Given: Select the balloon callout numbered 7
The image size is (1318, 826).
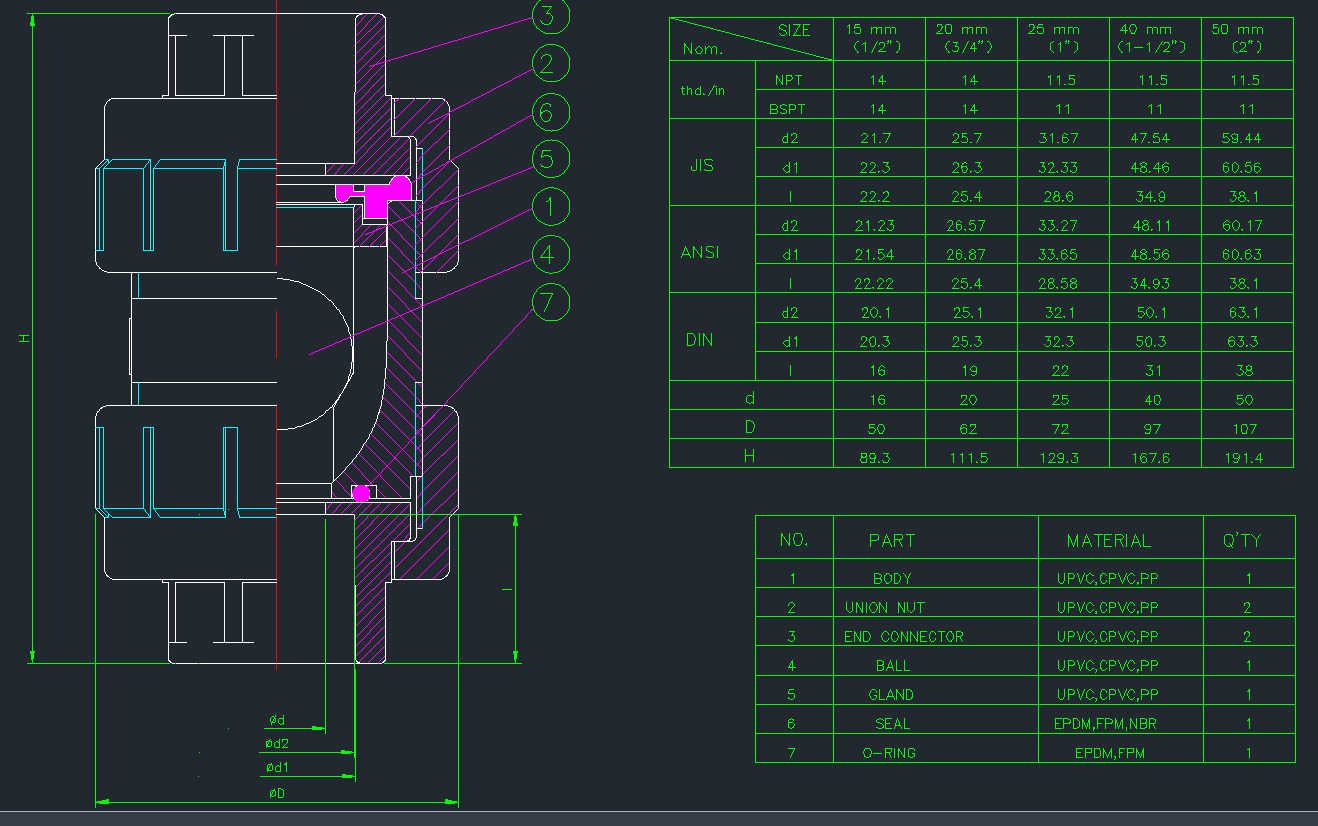Looking at the screenshot, I should point(549,302).
